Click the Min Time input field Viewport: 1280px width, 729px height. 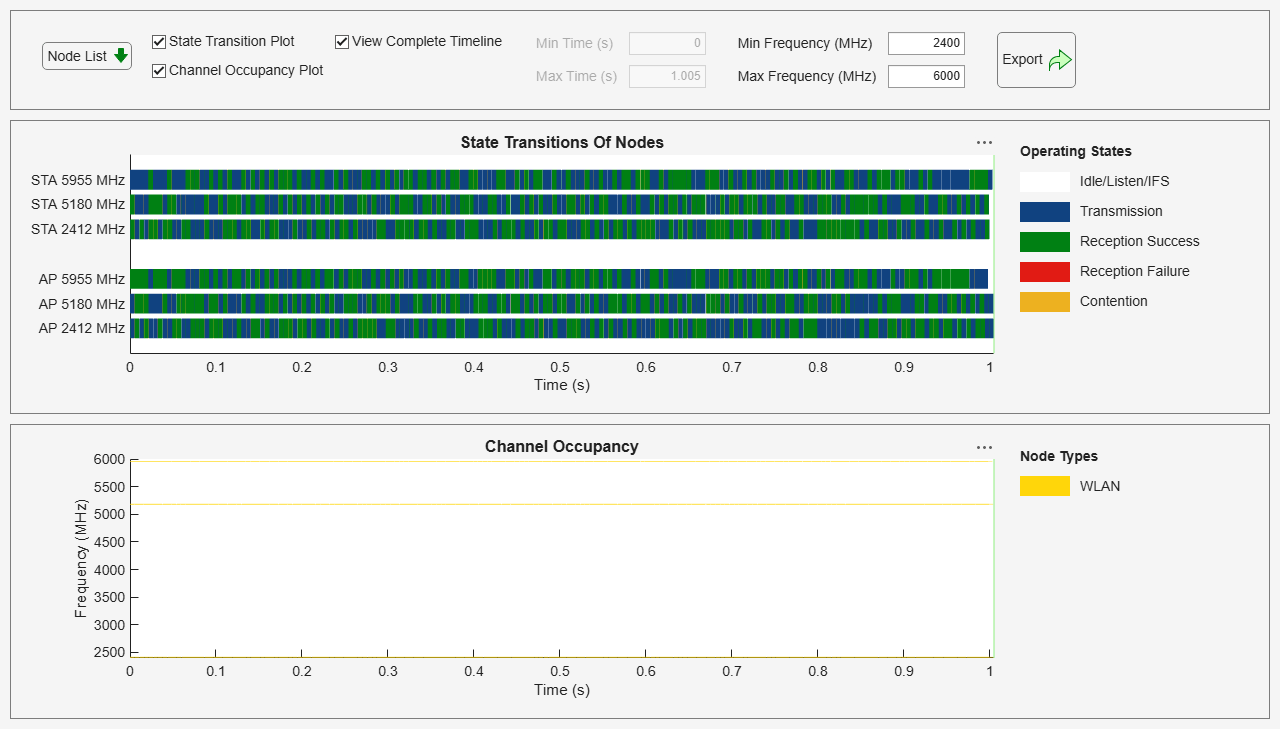667,43
